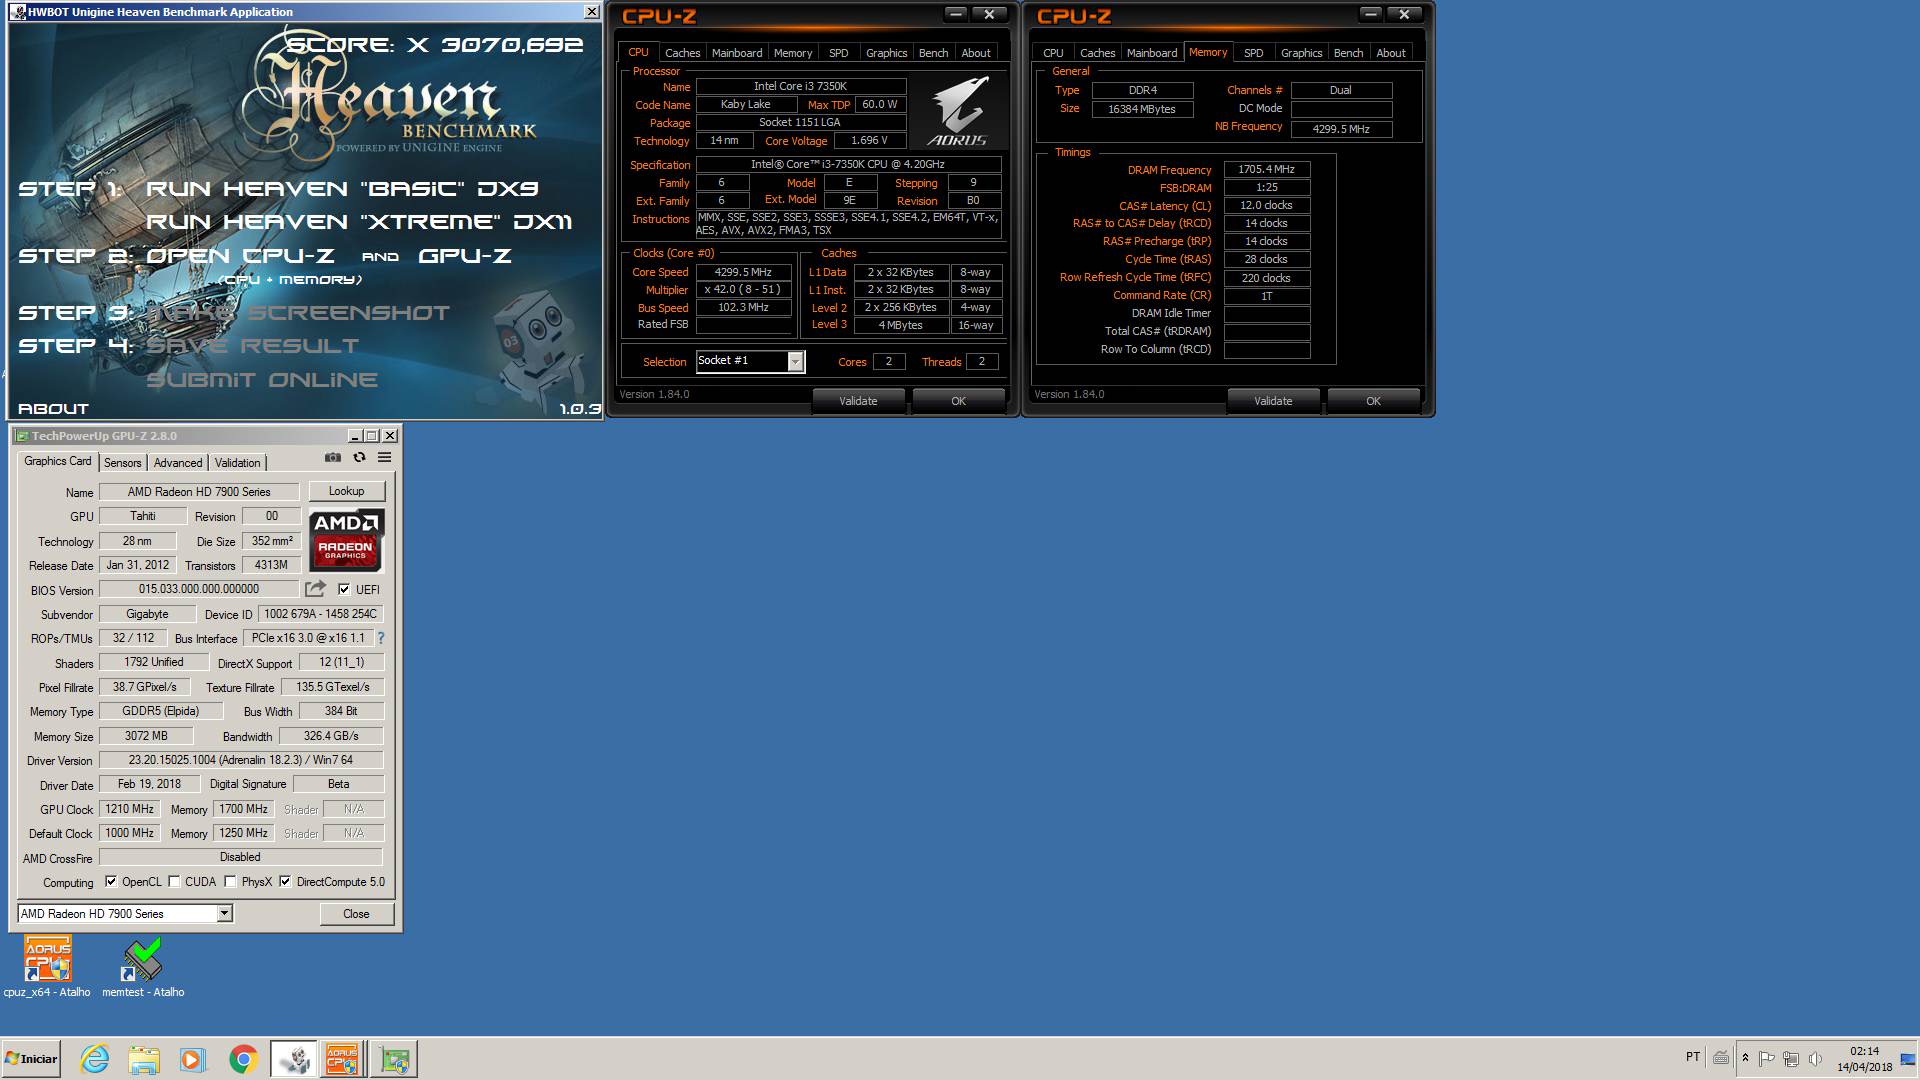Open Caches tab in left CPU-Z window
The height and width of the screenshot is (1080, 1920).
pos(683,53)
